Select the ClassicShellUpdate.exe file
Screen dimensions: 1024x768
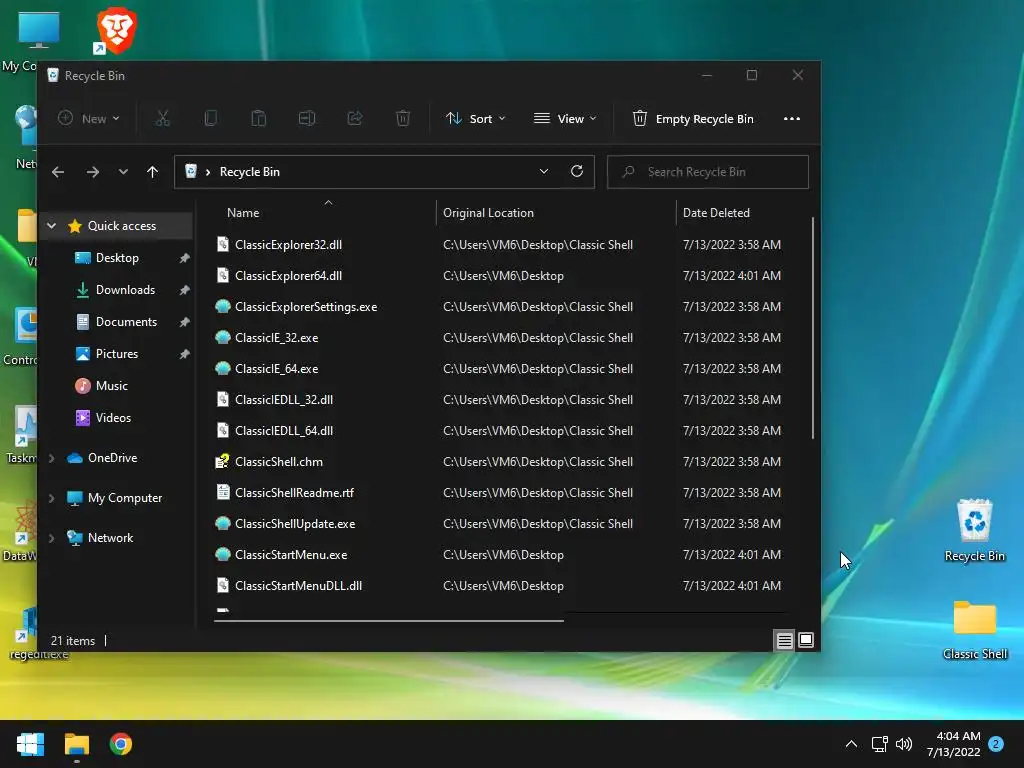295,524
